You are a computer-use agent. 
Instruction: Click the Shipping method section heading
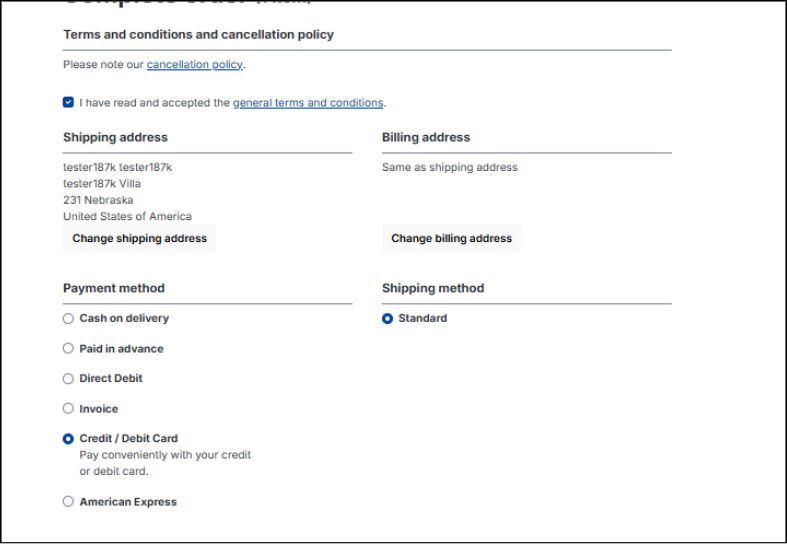pyautogui.click(x=433, y=288)
